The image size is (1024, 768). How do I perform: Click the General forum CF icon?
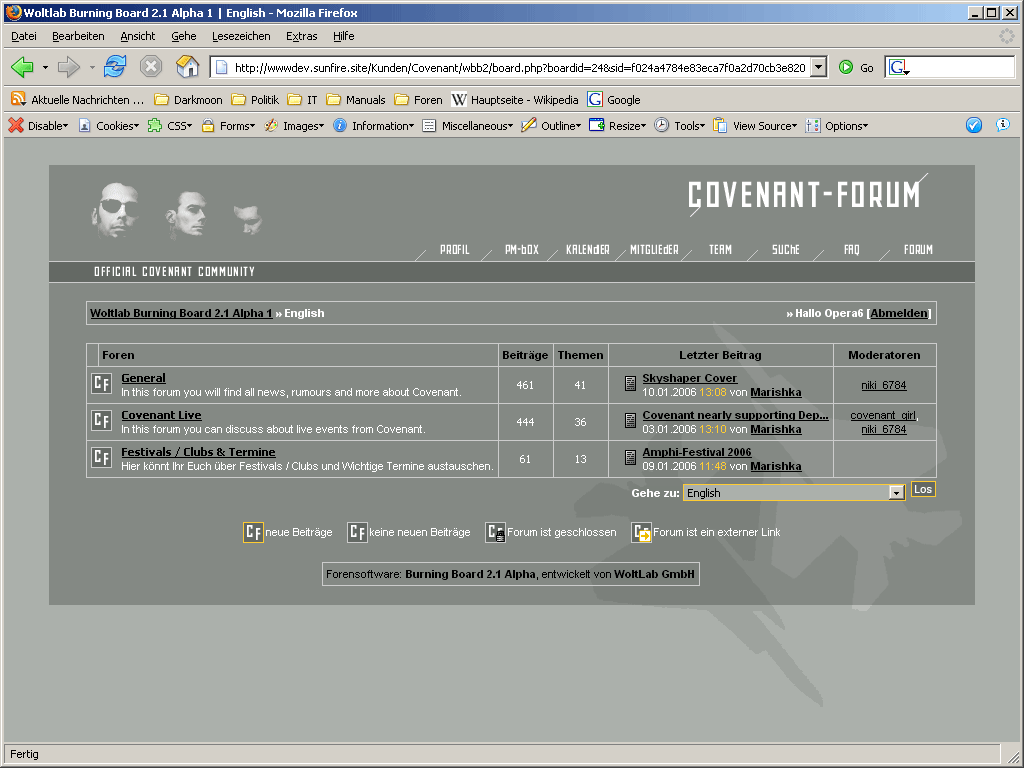[x=101, y=384]
